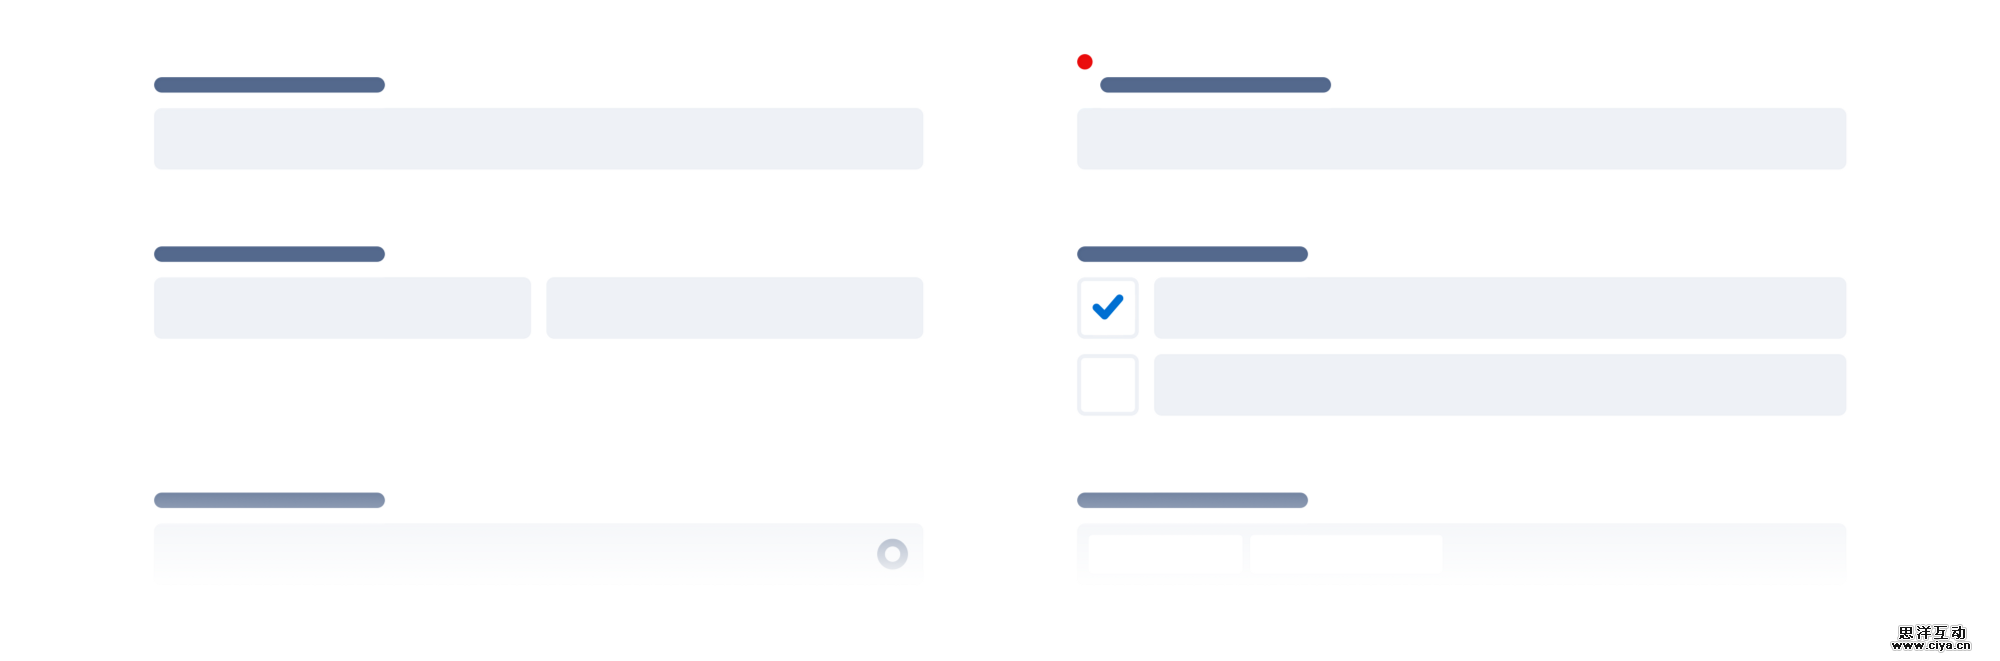Click the label bar above the checkboxes
The height and width of the screenshot is (661, 2000).
pyautogui.click(x=1192, y=254)
